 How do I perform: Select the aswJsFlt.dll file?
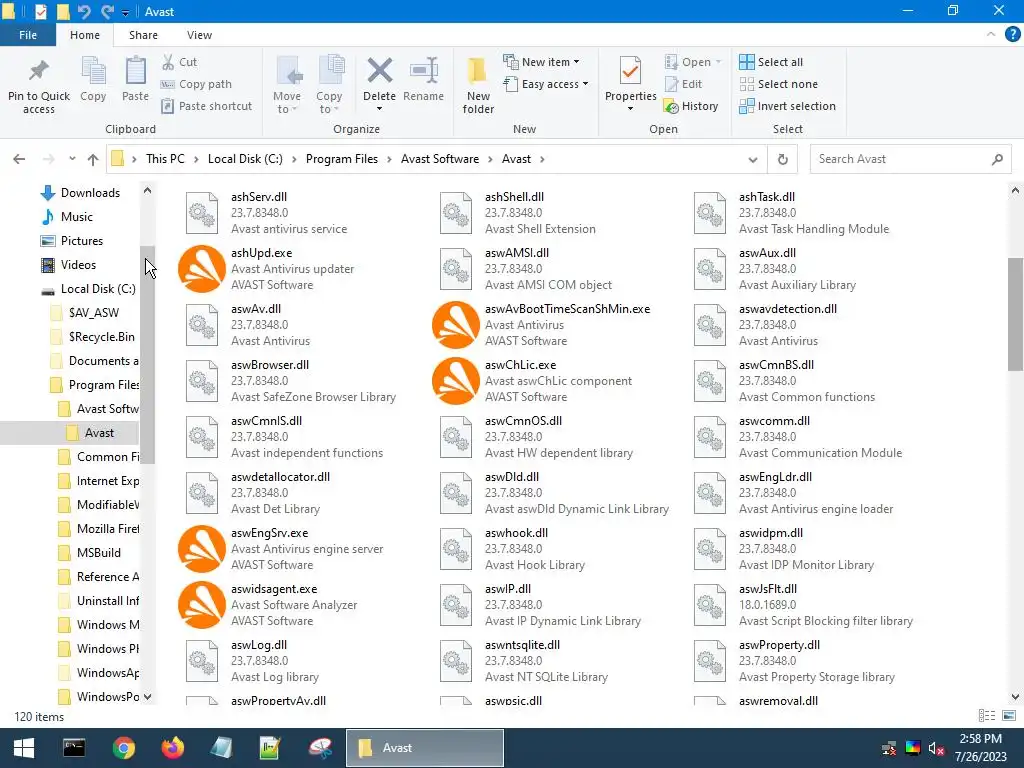click(x=805, y=605)
